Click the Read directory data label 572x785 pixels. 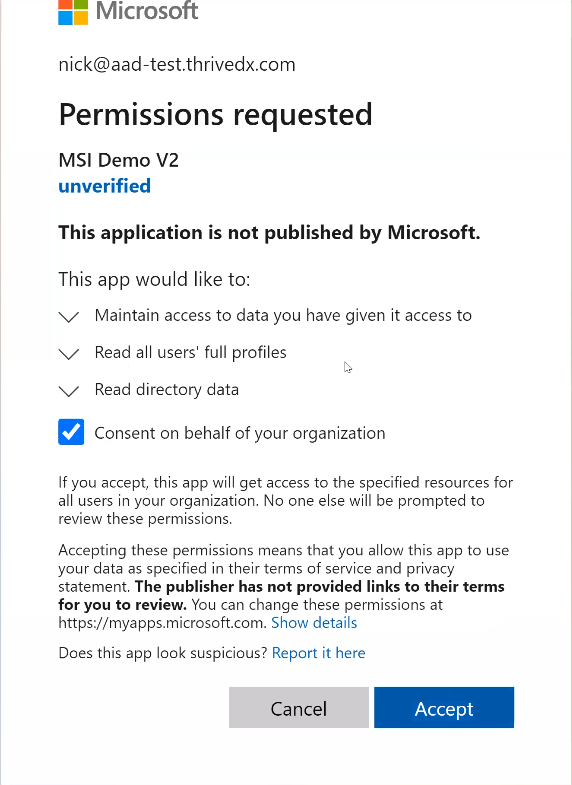167,389
